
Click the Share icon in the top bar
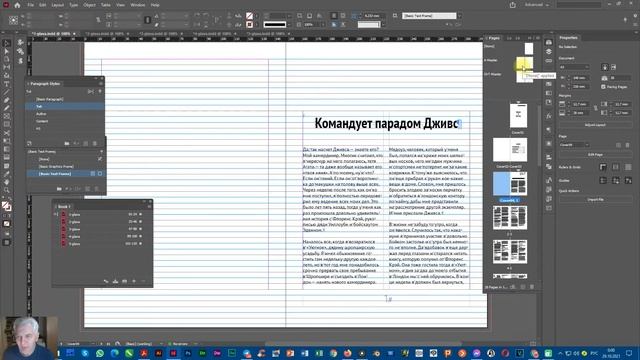tap(513, 5)
